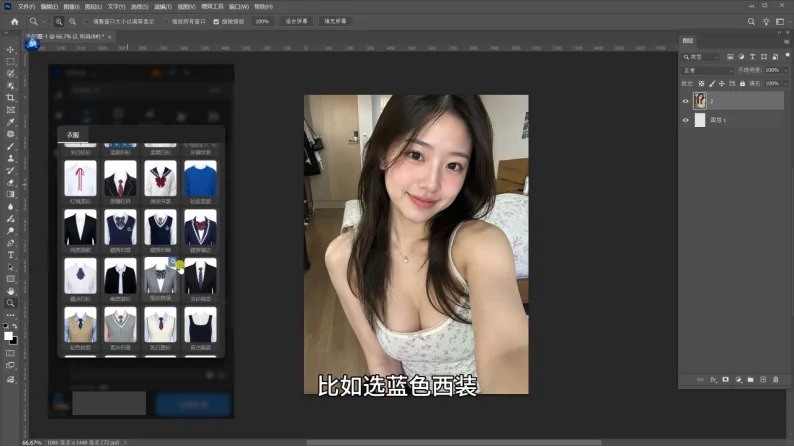
Task: Toggle zoom all windows checkbox
Action: [x=166, y=22]
